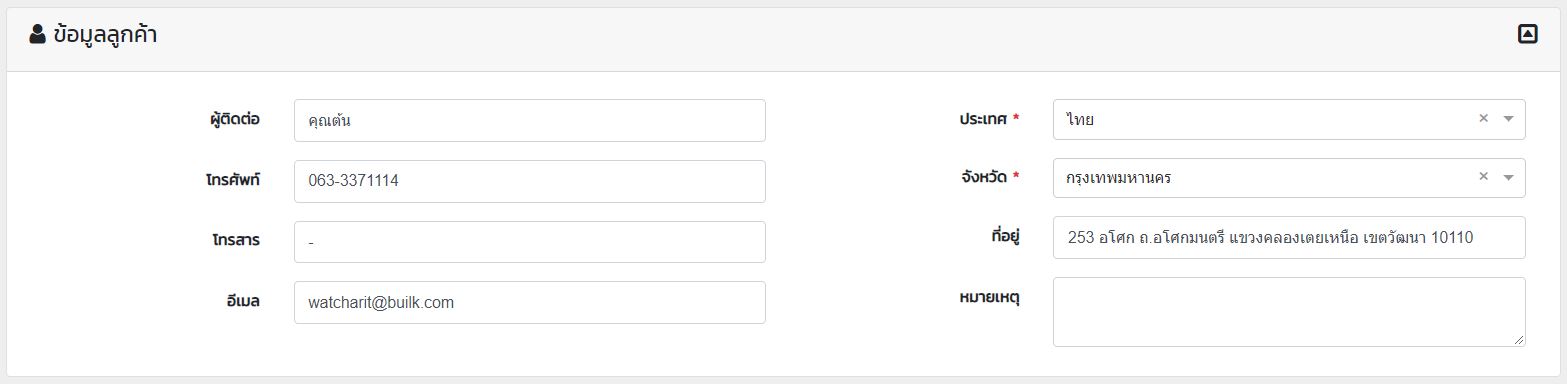
Task: Clear the selected country ไทย with the x
Action: [1484, 118]
